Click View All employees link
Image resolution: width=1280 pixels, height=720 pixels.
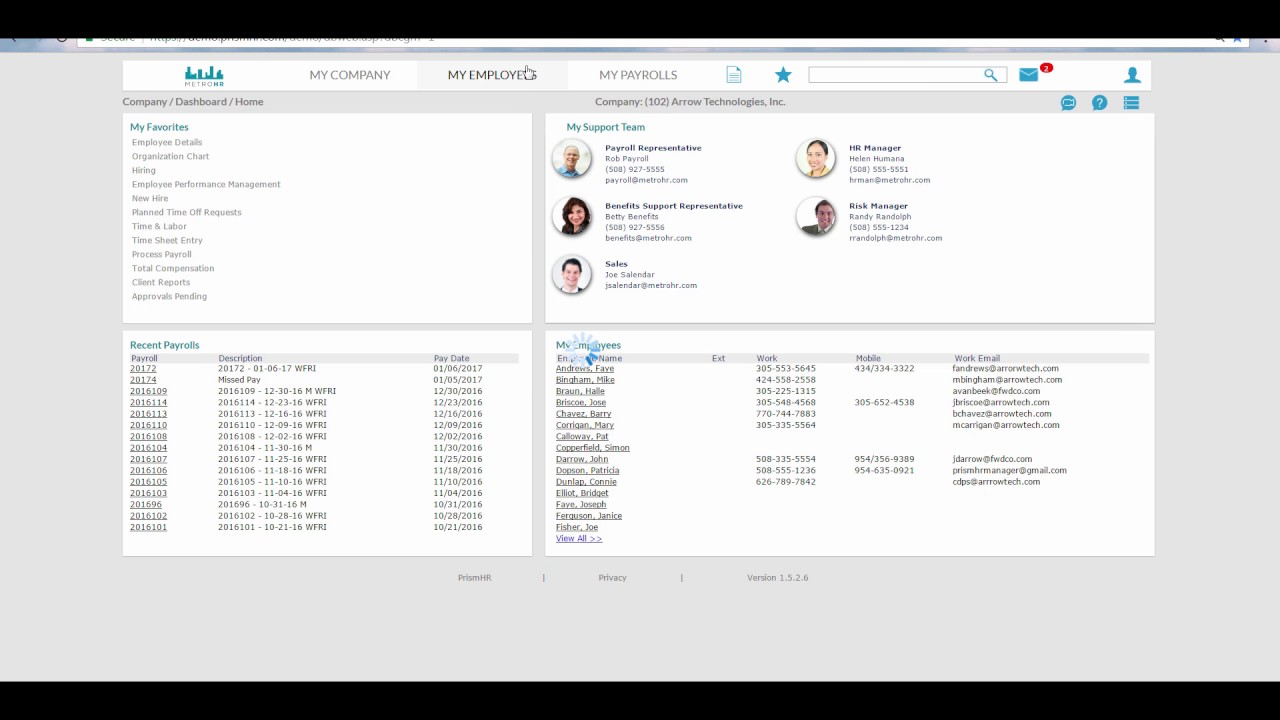[579, 539]
